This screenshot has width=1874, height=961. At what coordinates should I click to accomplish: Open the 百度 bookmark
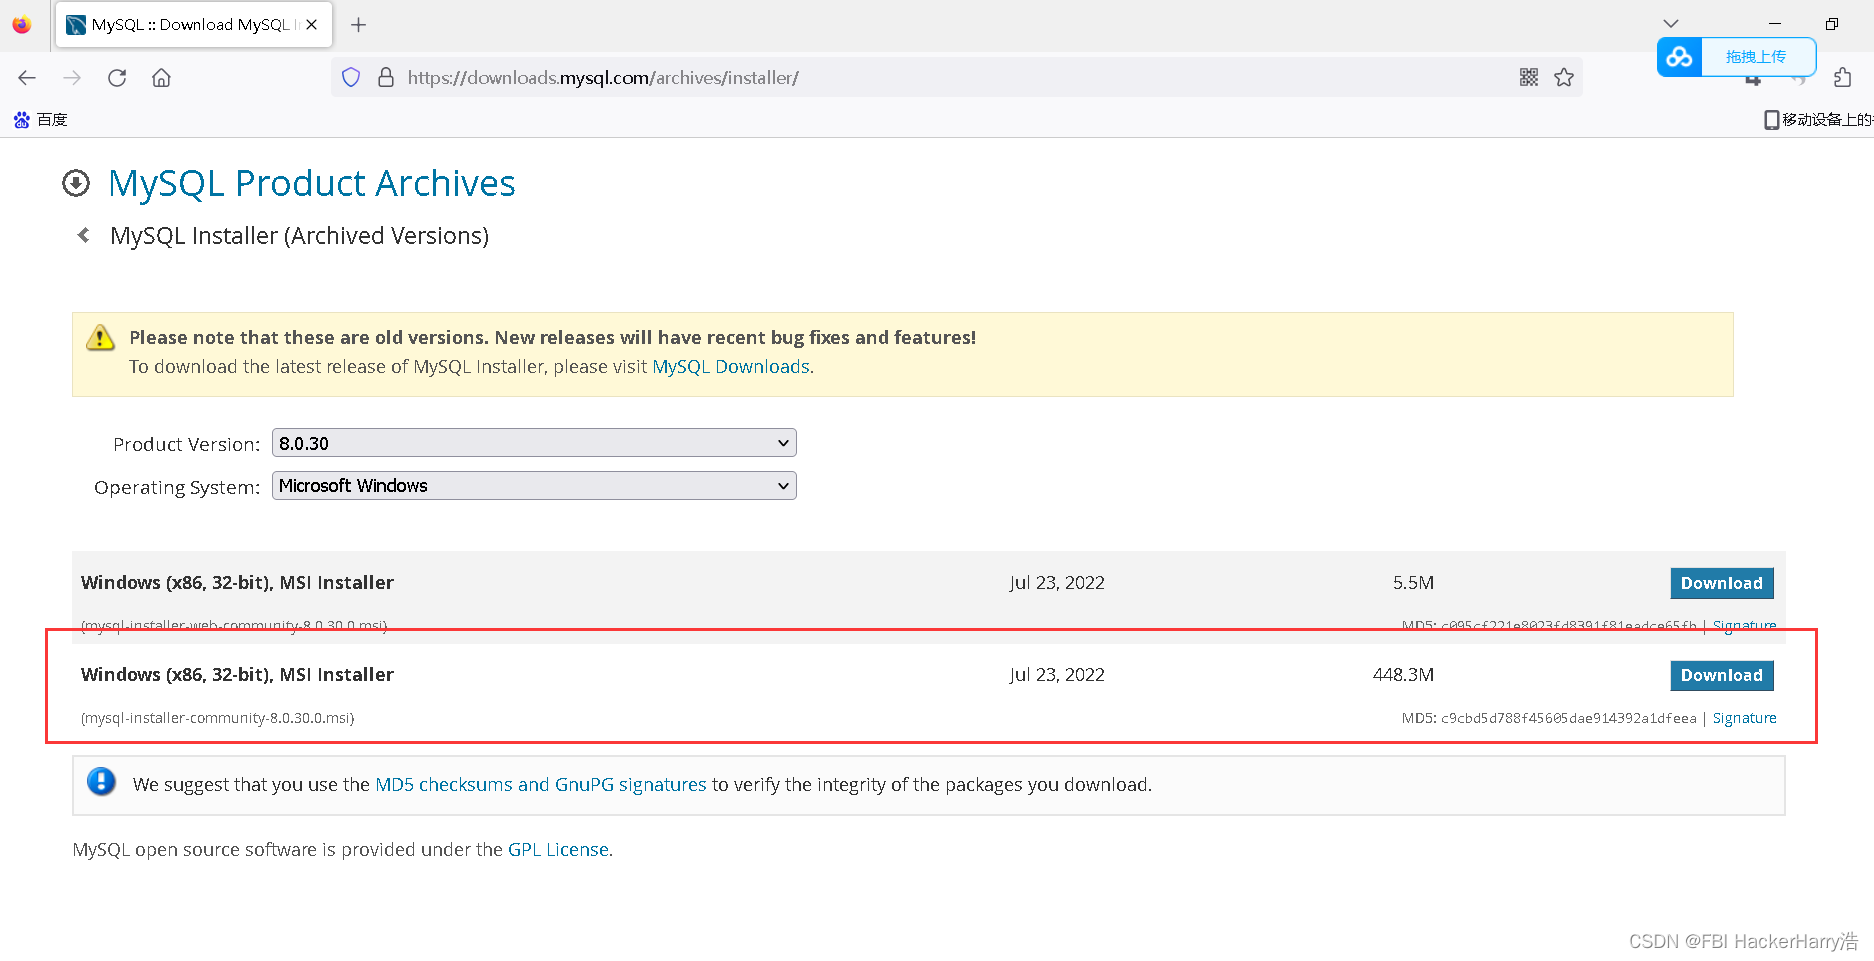41,120
